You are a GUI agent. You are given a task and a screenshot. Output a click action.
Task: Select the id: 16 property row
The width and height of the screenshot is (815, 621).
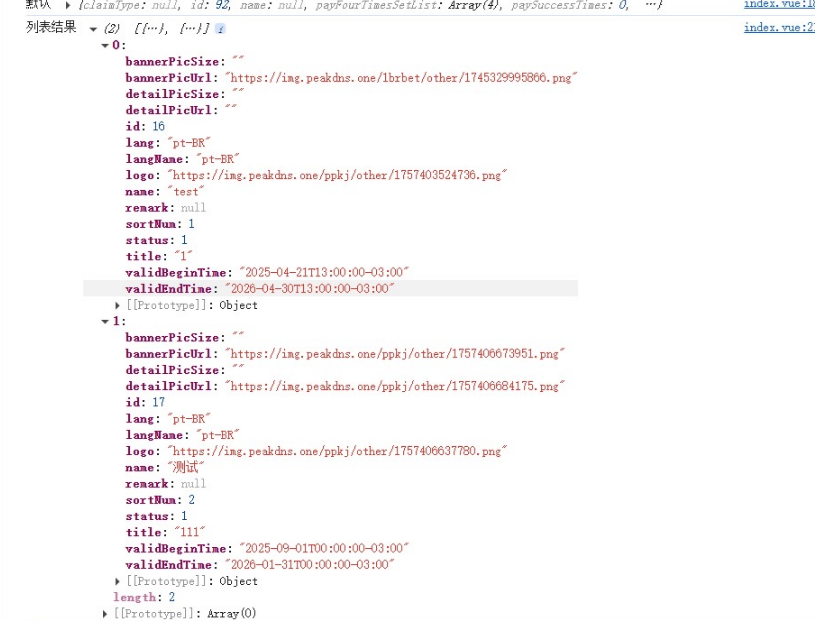click(145, 126)
